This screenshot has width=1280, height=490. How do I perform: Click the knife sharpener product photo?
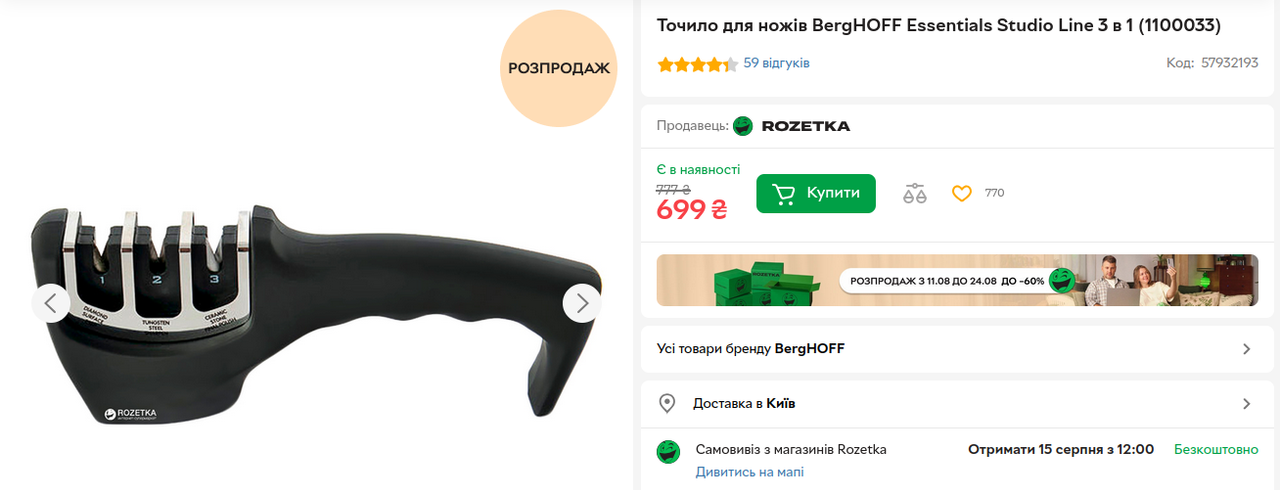pyautogui.click(x=316, y=315)
